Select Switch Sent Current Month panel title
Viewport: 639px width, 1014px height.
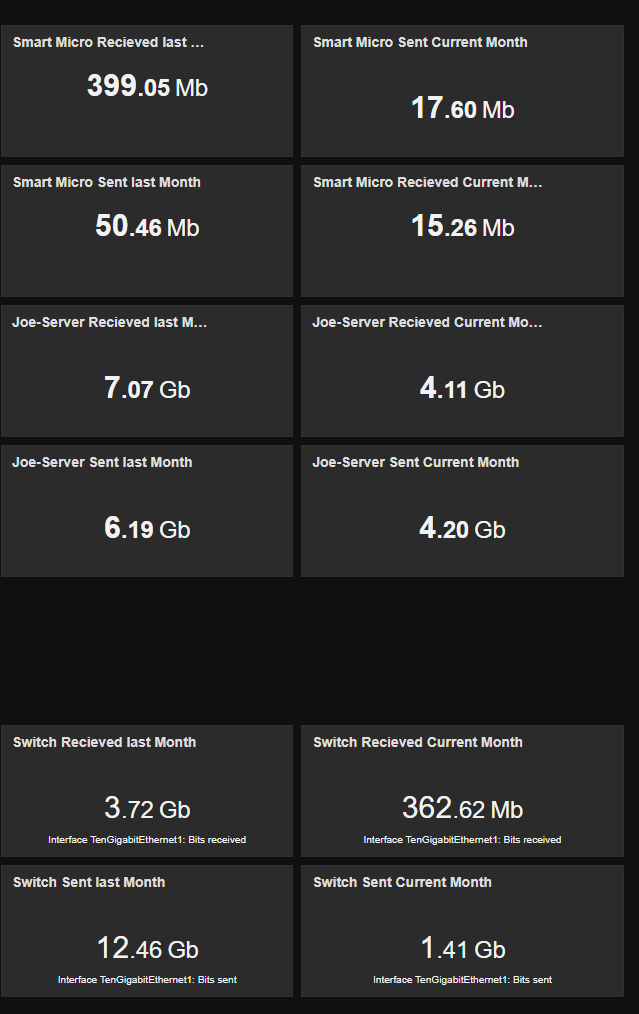coord(402,883)
